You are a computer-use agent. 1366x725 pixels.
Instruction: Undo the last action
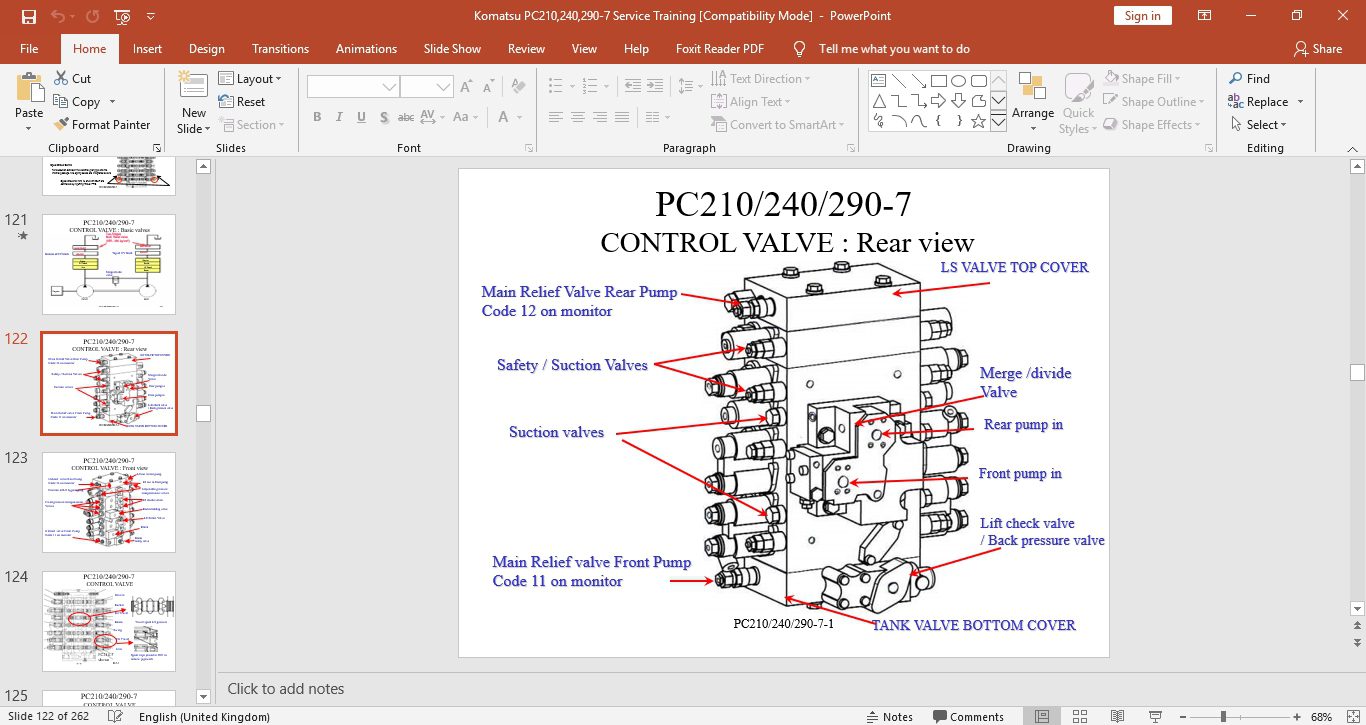point(57,16)
